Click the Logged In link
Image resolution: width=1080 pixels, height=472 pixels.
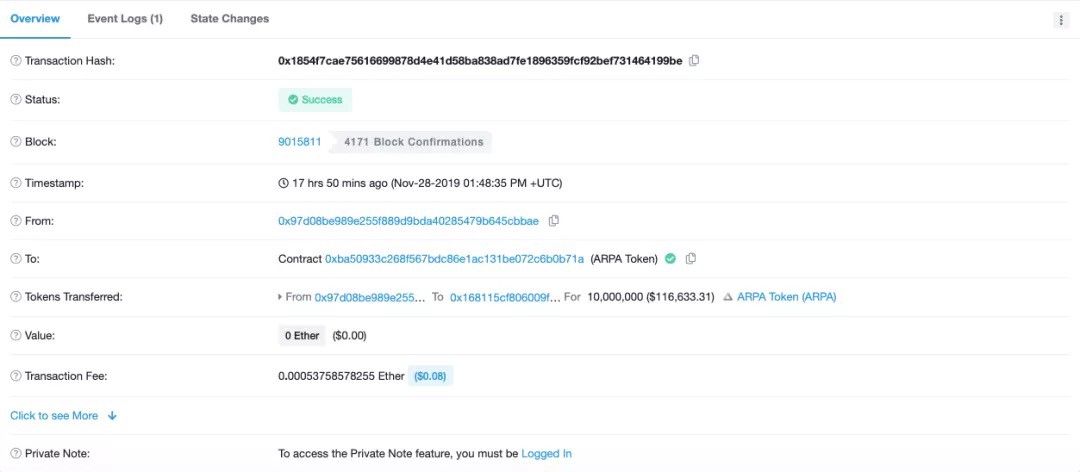point(546,453)
